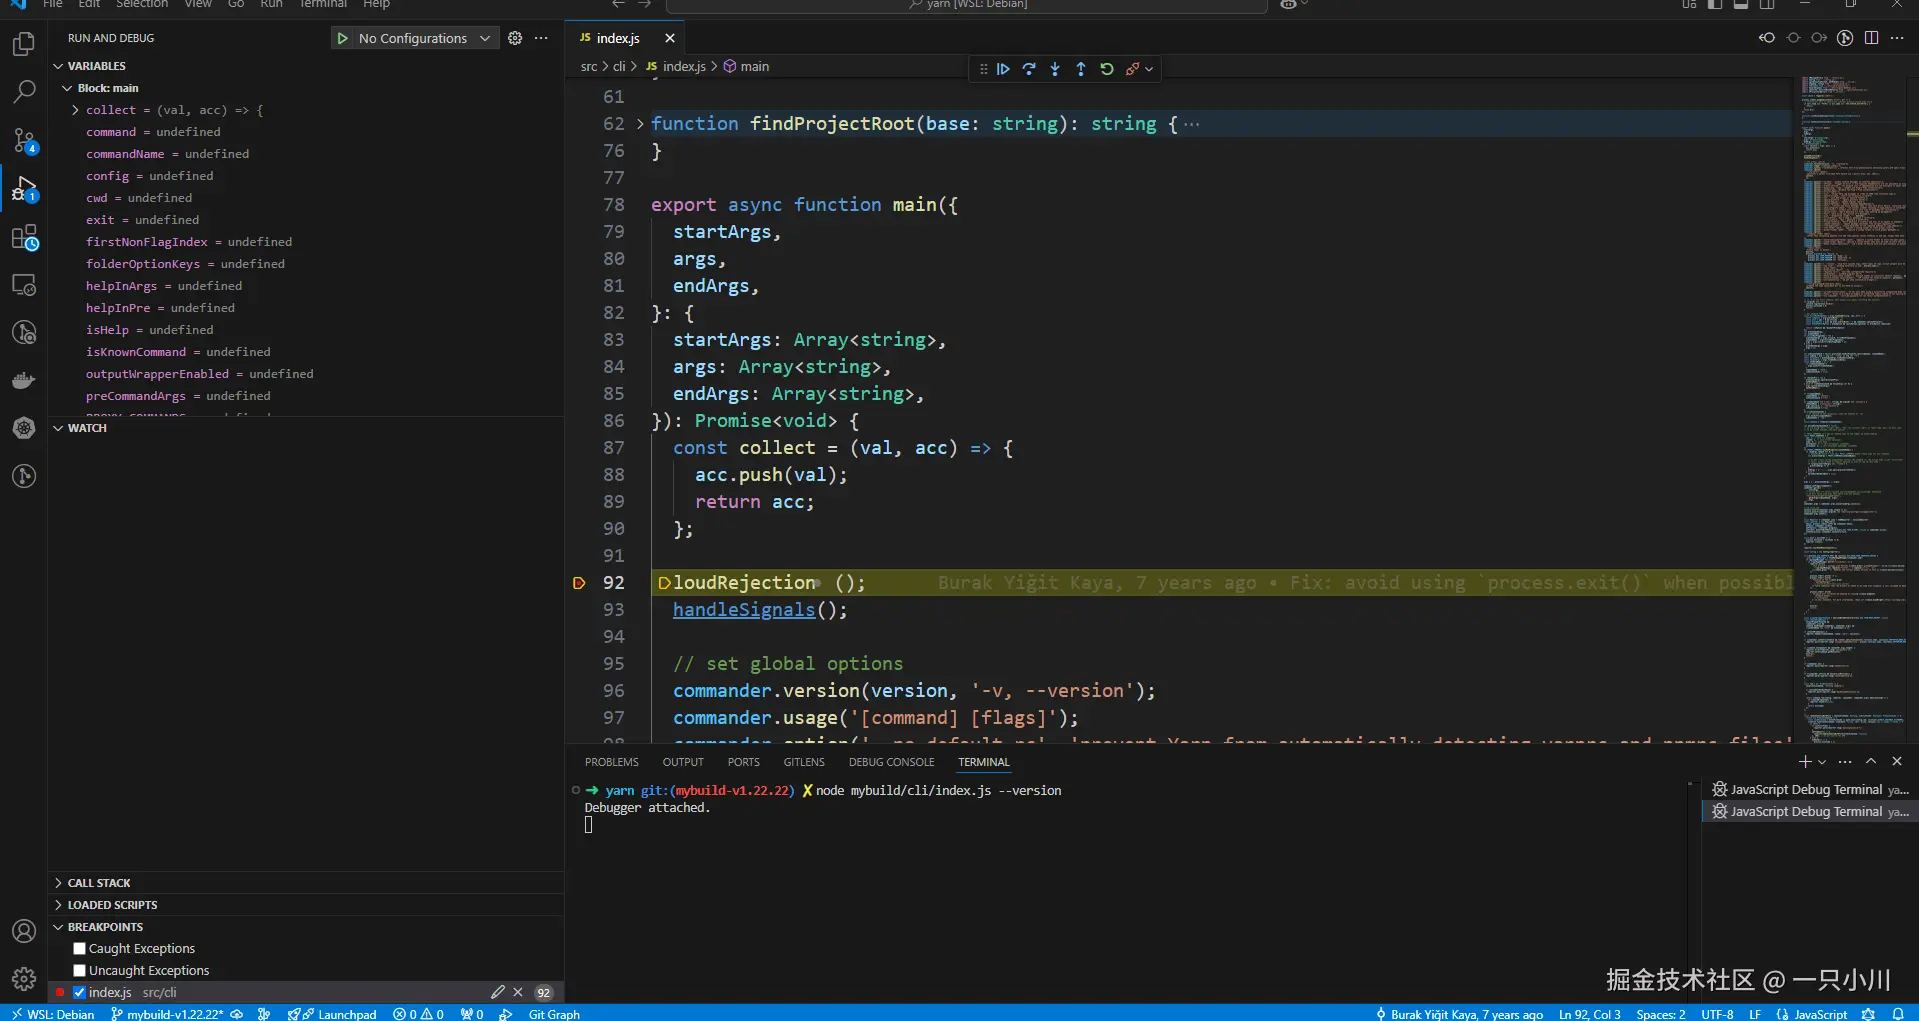Restart the debugging session
Image resolution: width=1919 pixels, height=1021 pixels.
[1107, 69]
